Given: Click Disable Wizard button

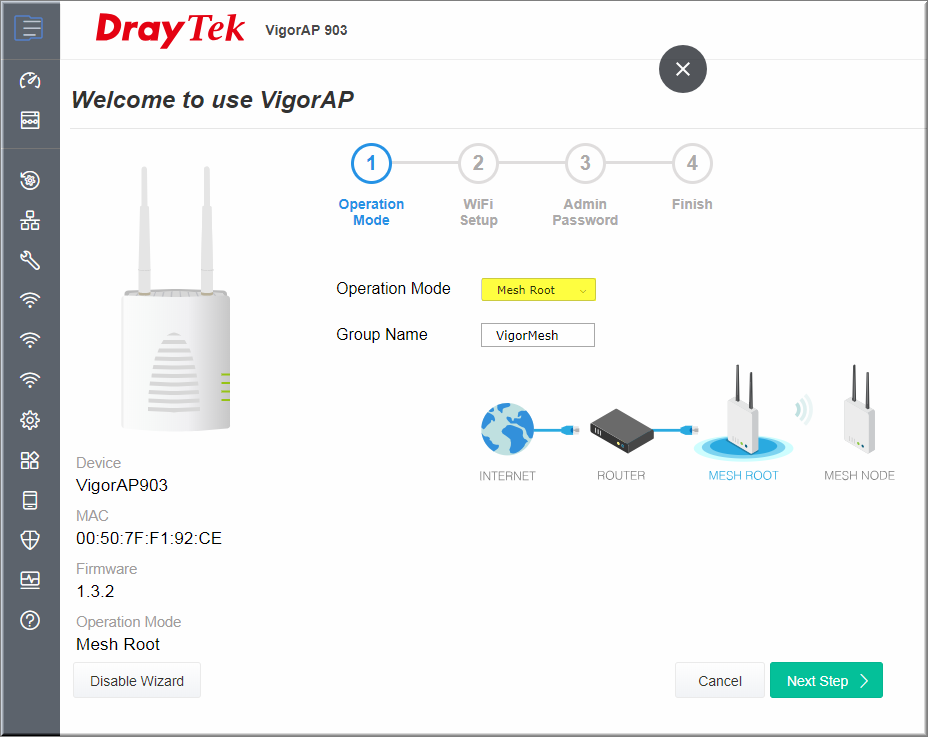Looking at the screenshot, I should point(137,680).
